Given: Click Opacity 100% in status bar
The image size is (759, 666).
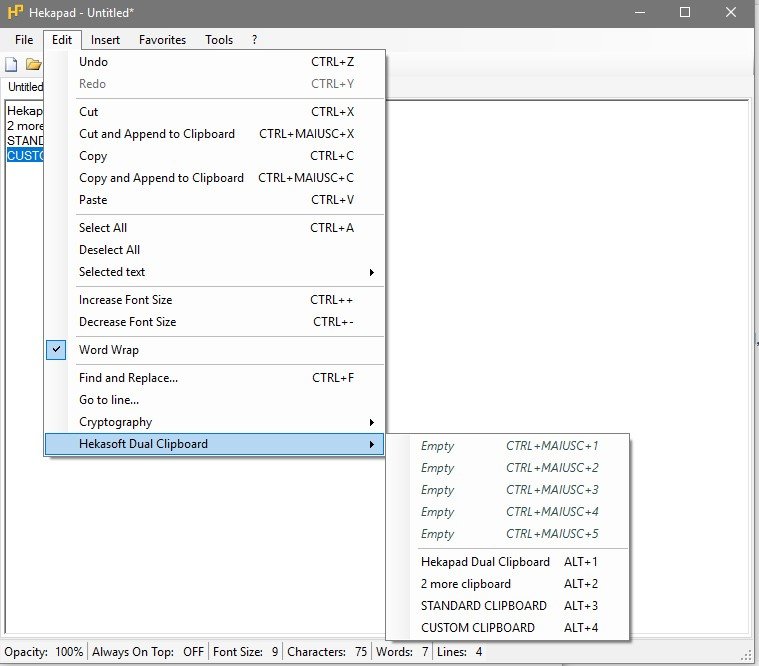Looking at the screenshot, I should point(44,651).
